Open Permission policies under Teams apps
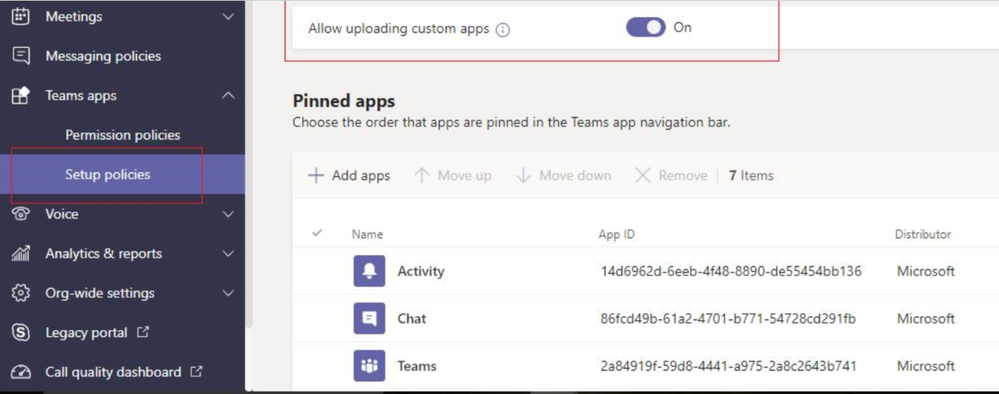Viewport: 999px width, 394px height. tap(122, 135)
